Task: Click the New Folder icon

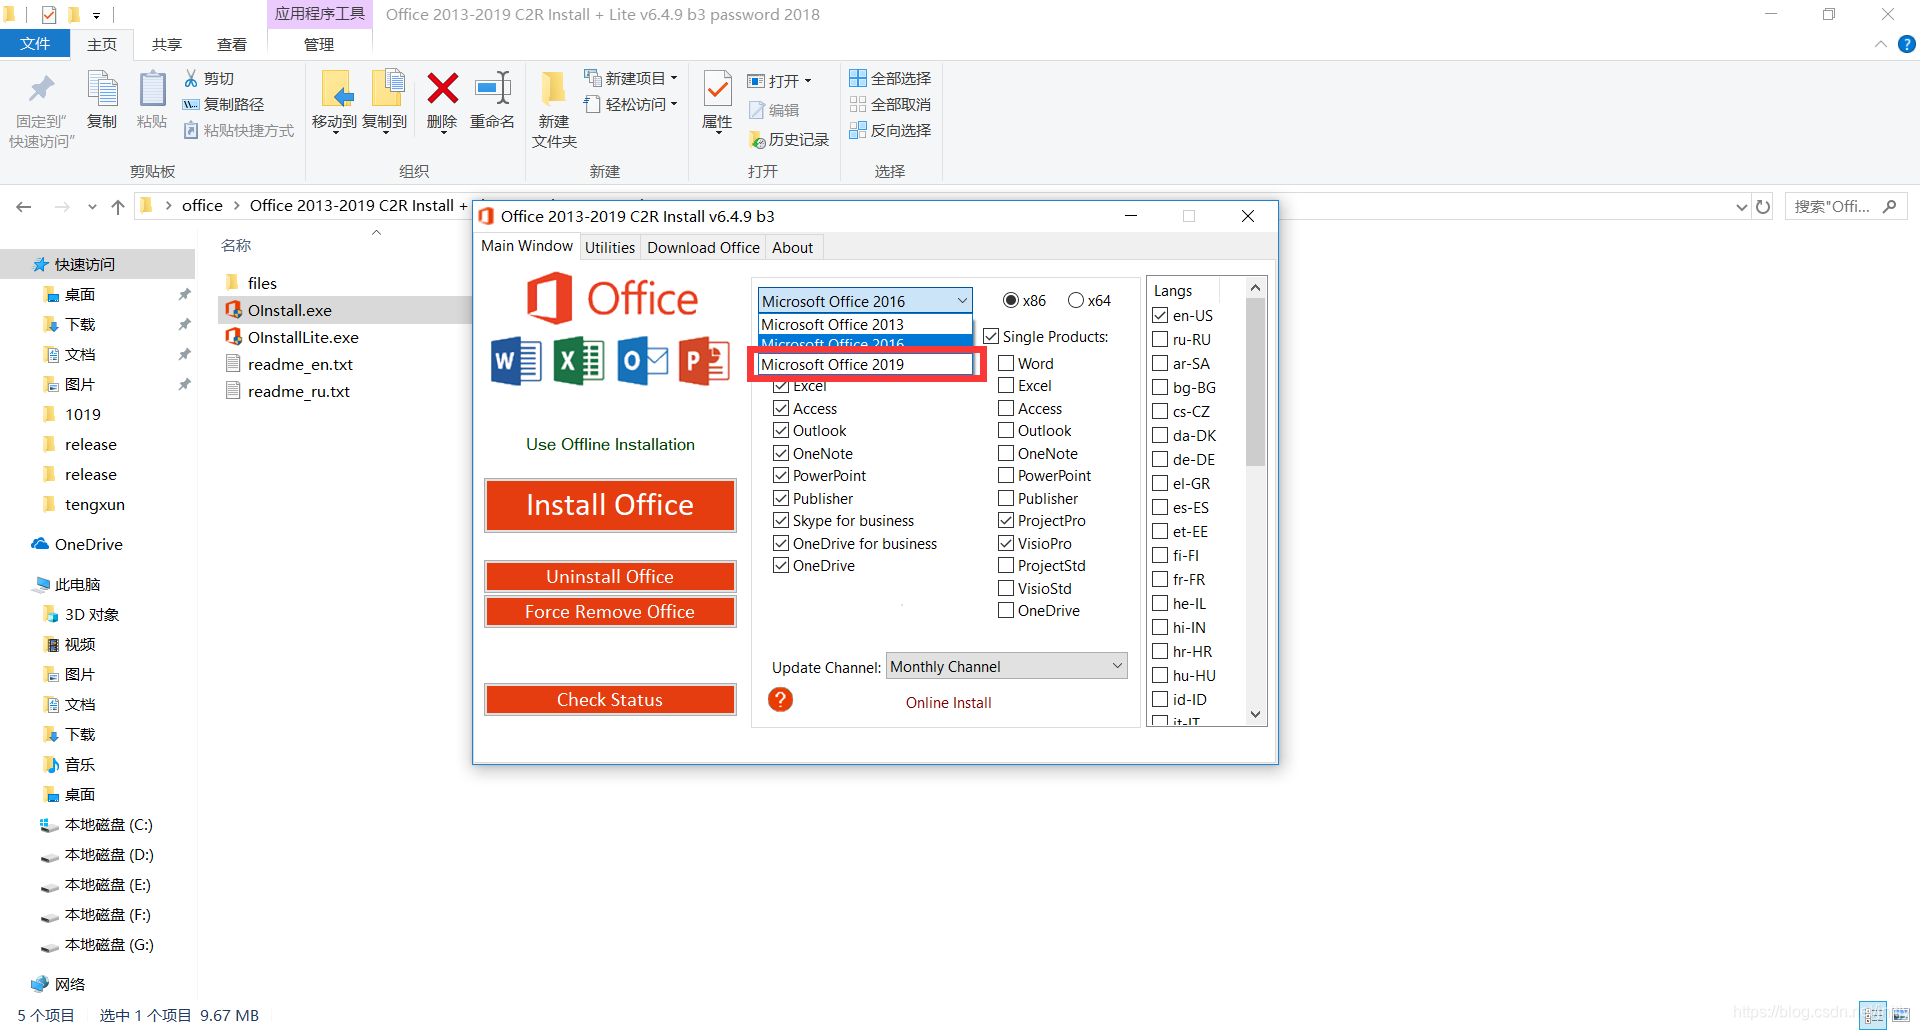Action: click(553, 88)
